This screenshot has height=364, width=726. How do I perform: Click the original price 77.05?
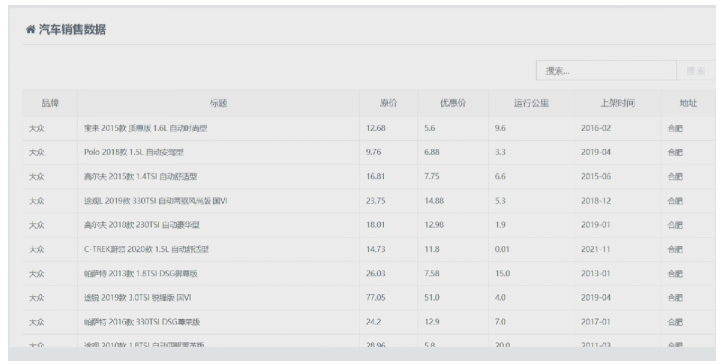tap(376, 298)
